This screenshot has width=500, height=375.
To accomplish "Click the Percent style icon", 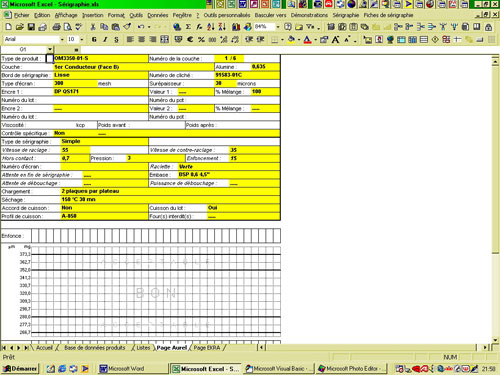I will (201, 39).
